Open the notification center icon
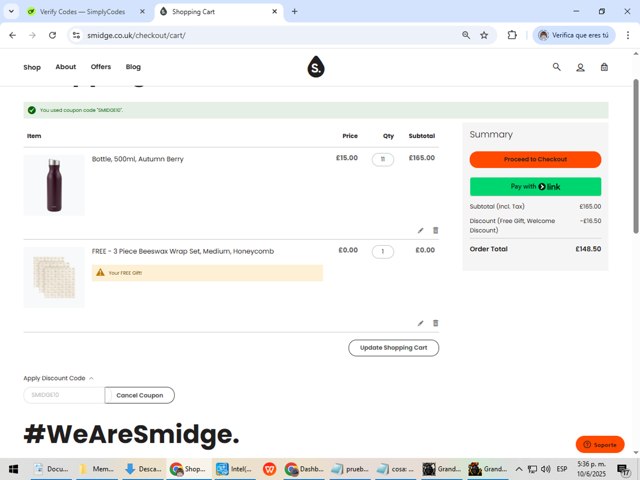Viewport: 640px width, 480px height. [x=624, y=470]
